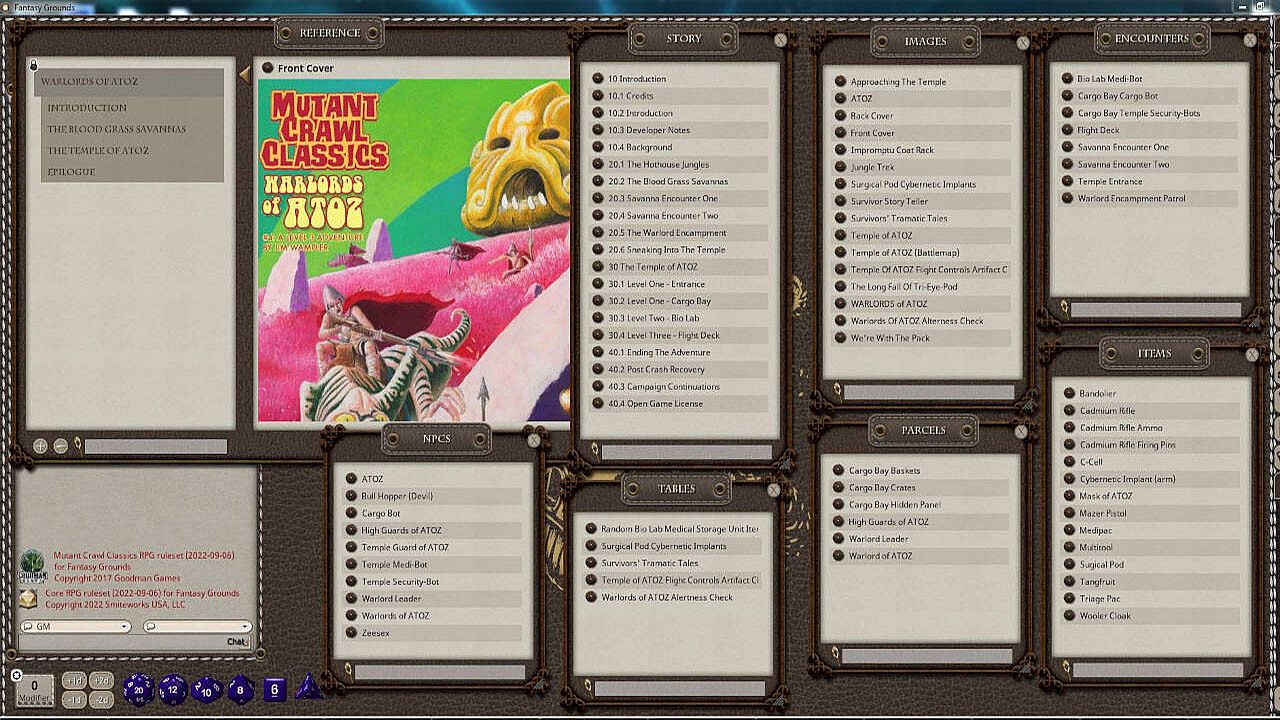Open the modifier settings gear icon
Image resolution: width=1280 pixels, height=720 pixels.
click(16, 676)
